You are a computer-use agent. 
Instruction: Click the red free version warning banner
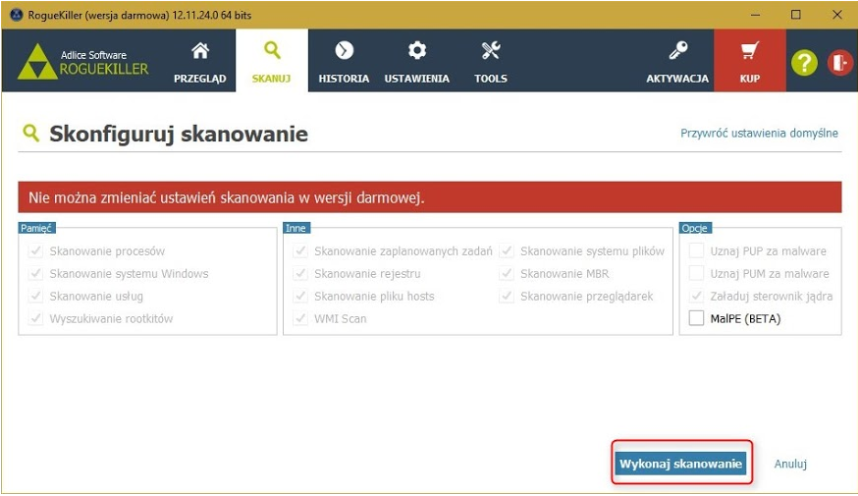[x=430, y=197]
